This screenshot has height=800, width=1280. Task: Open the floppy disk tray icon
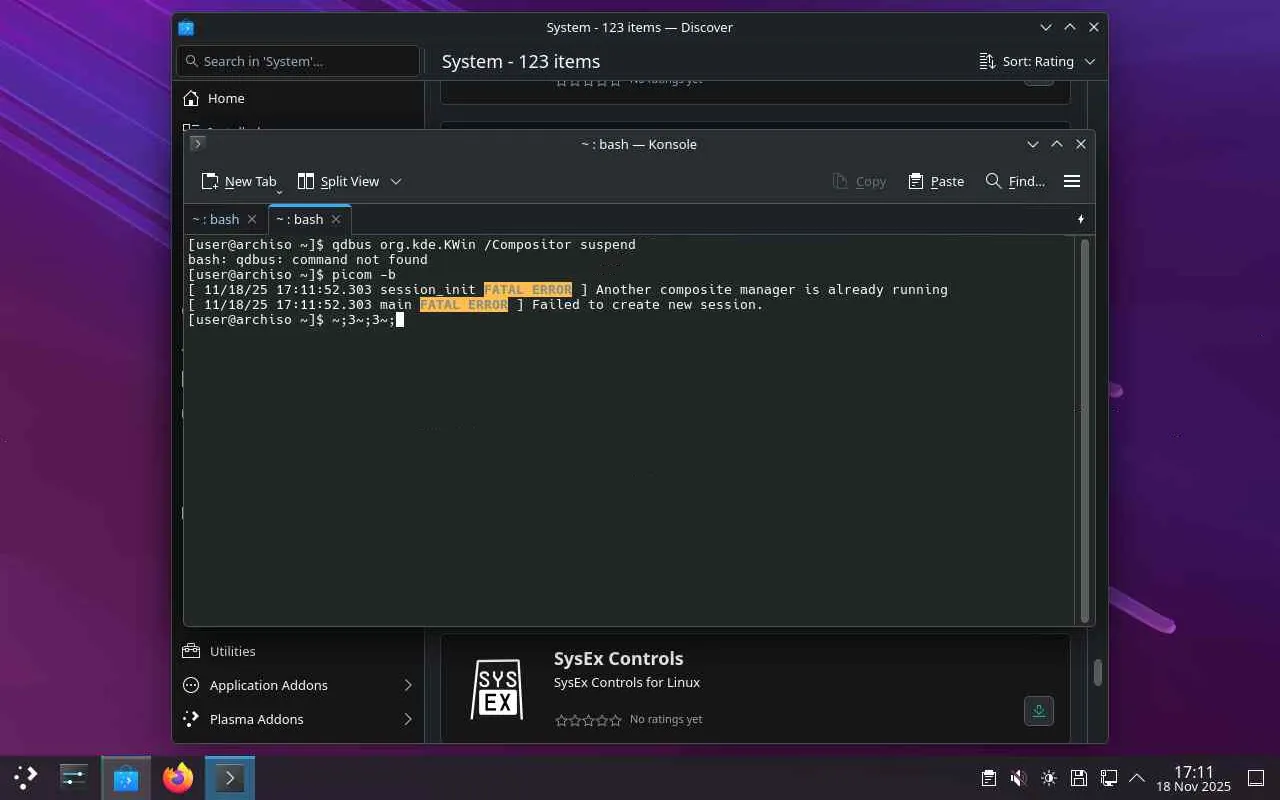1078,778
